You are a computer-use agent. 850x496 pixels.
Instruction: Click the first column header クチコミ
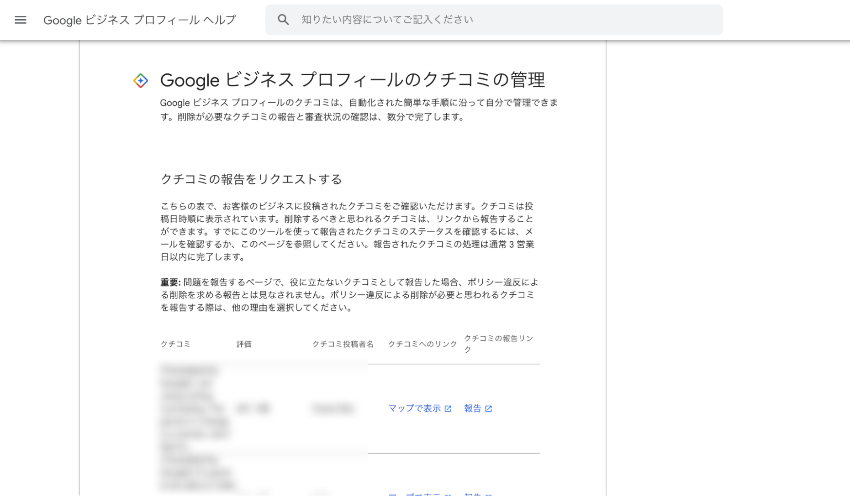(175, 344)
